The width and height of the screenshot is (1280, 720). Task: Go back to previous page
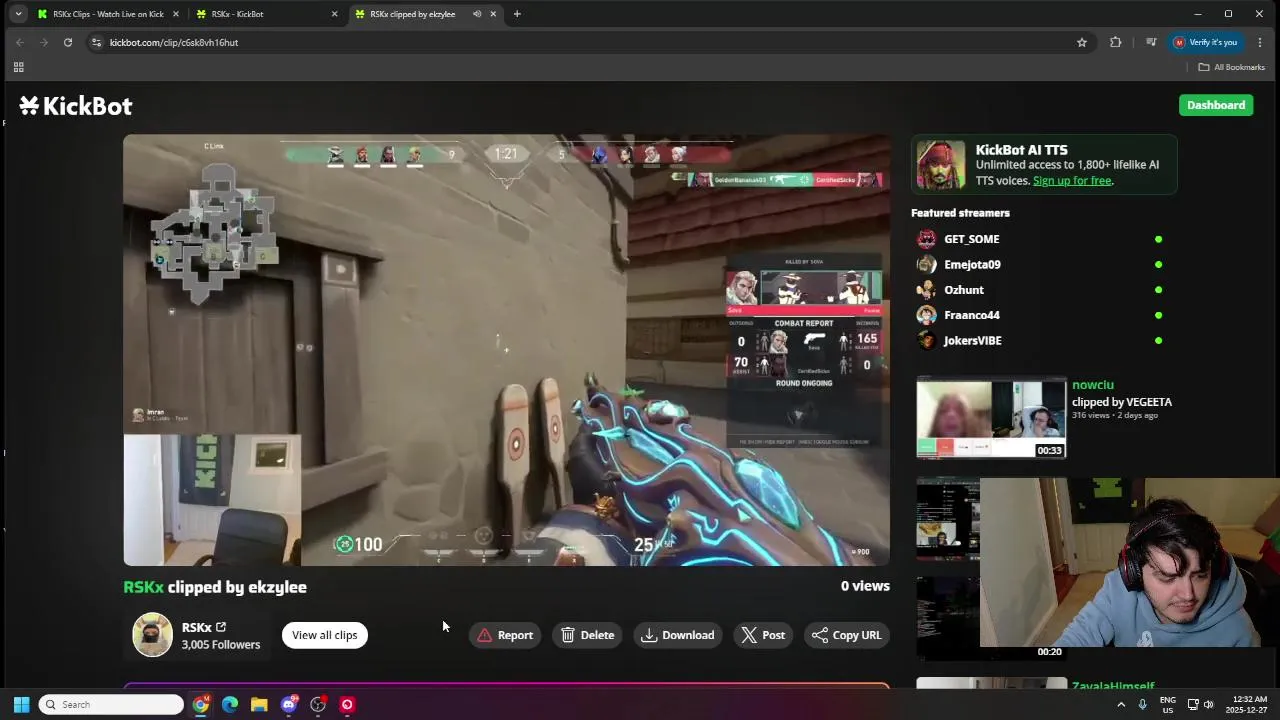(x=19, y=42)
